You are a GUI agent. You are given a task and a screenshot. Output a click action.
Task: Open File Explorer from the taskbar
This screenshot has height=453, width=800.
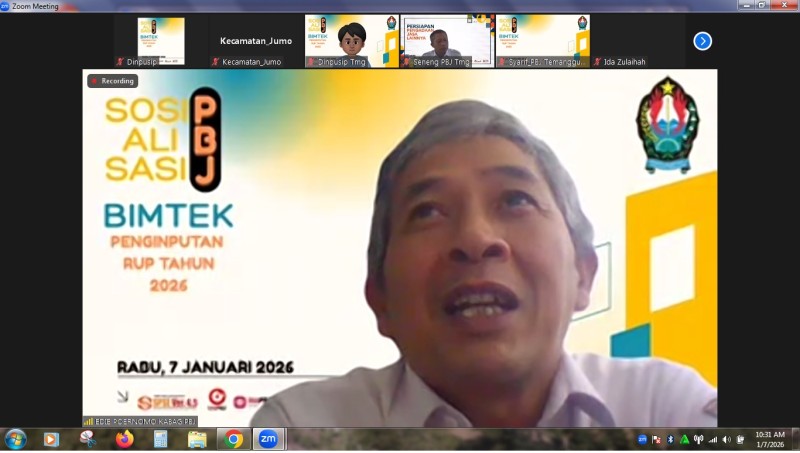tap(197, 439)
